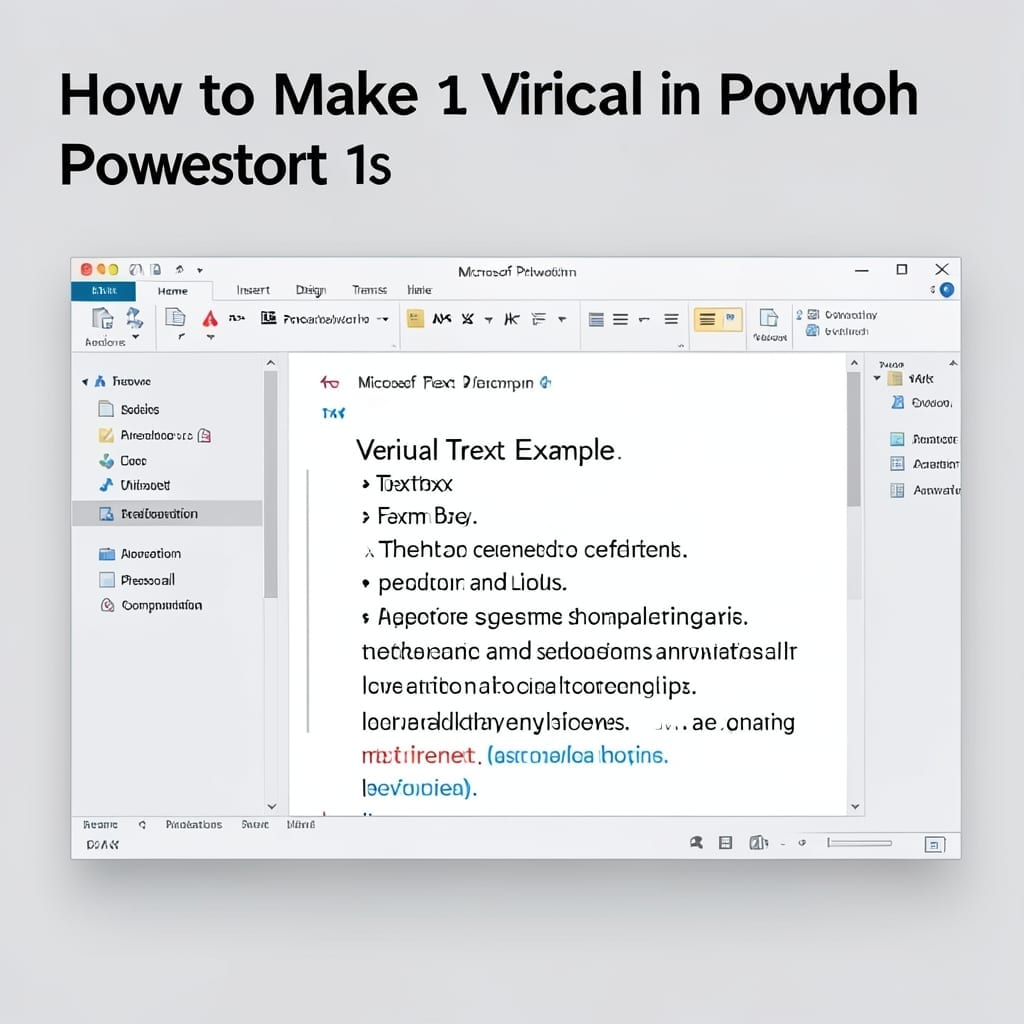The width and height of the screenshot is (1024, 1024).
Task: Toggle the yellow note icon left of 'NK'
Action: (x=415, y=319)
